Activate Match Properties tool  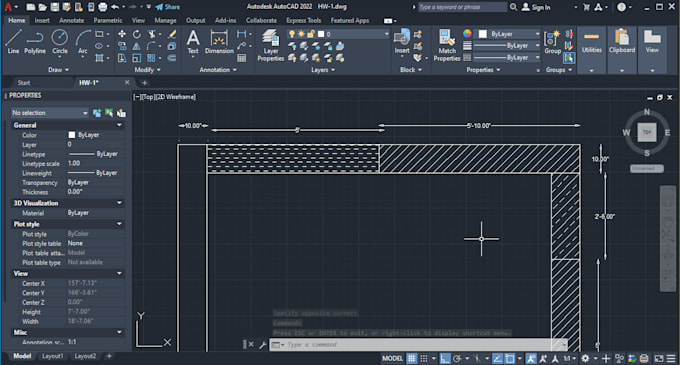(447, 46)
